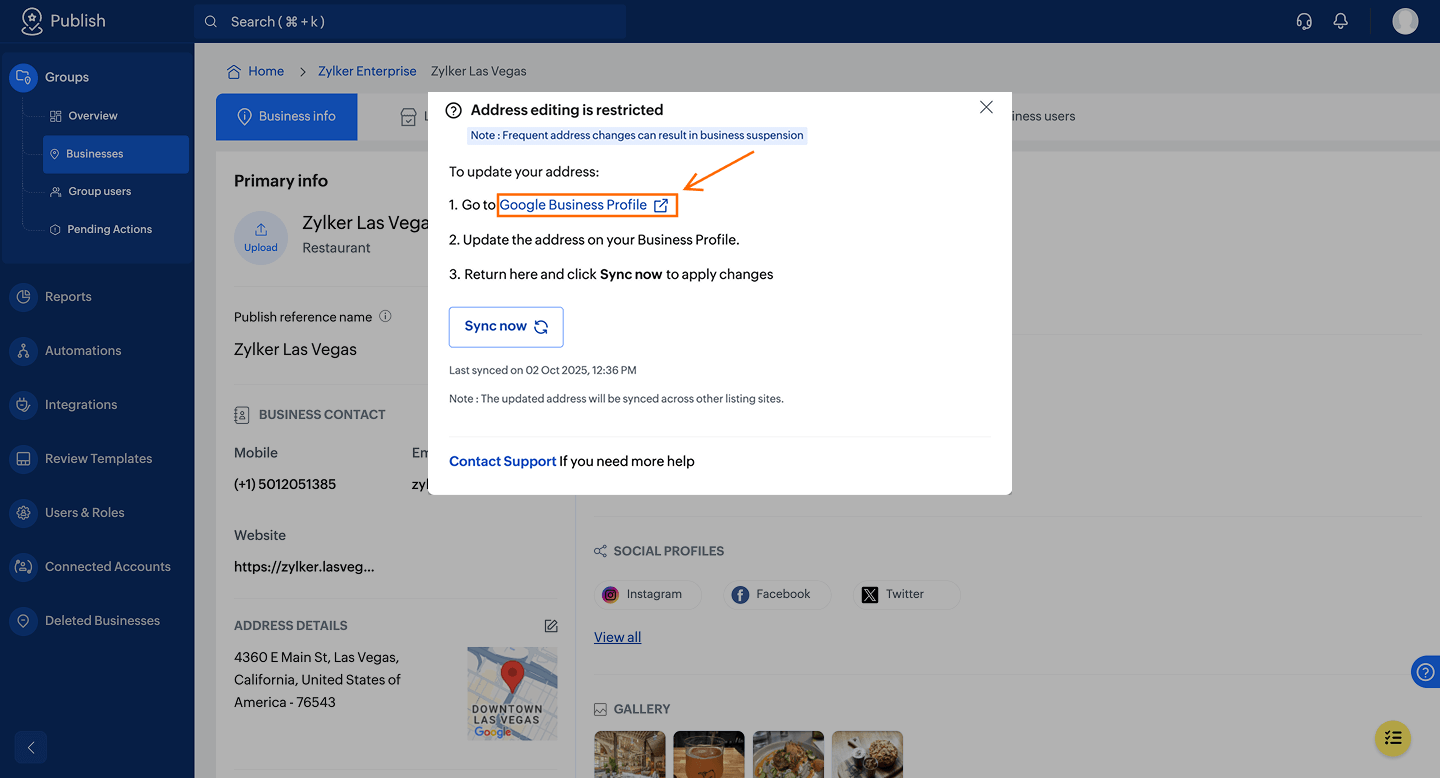Viewport: 1440px width, 778px height.
Task: Click the address text 4360 E Main St
Action: [x=317, y=680]
